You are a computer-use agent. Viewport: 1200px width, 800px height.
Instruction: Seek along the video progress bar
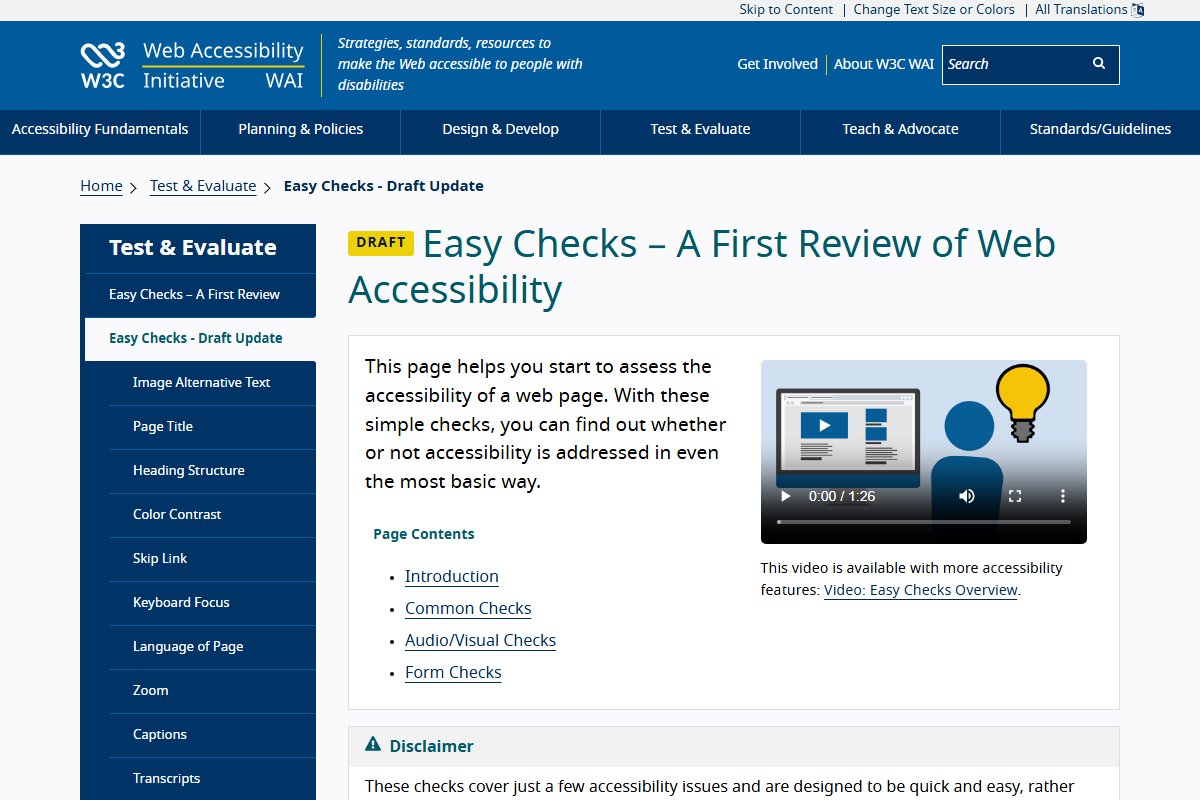[924, 522]
